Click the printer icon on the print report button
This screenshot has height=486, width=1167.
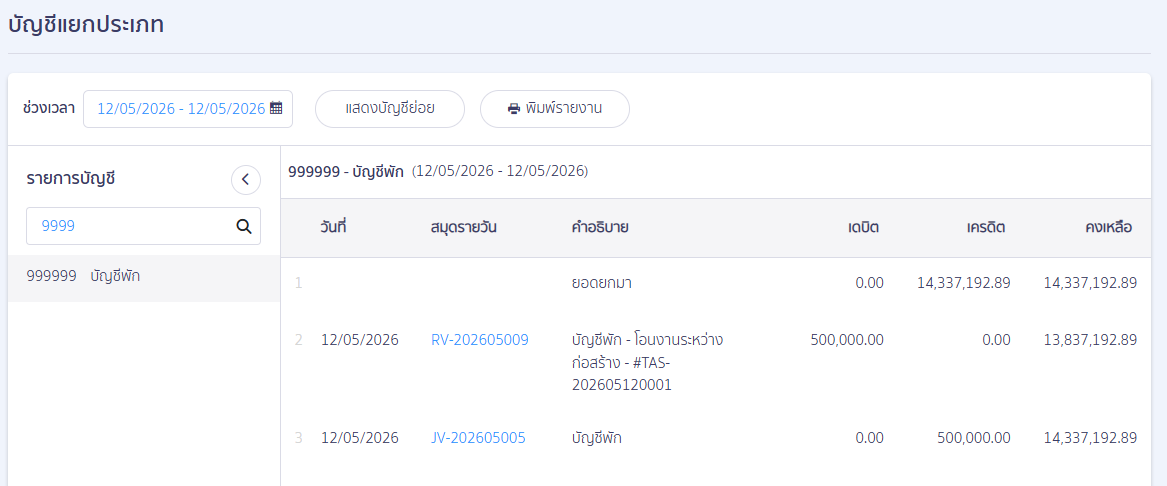click(514, 109)
